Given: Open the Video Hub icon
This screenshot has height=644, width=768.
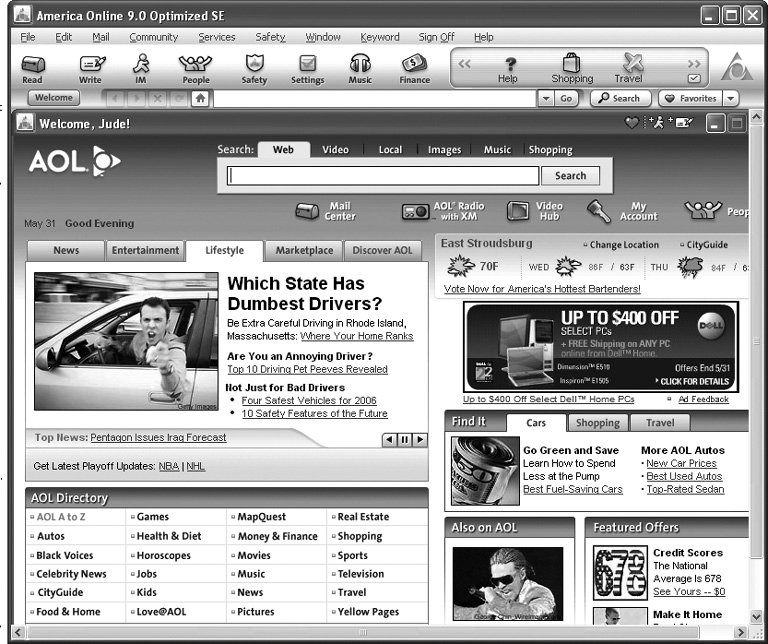Looking at the screenshot, I should [x=518, y=211].
